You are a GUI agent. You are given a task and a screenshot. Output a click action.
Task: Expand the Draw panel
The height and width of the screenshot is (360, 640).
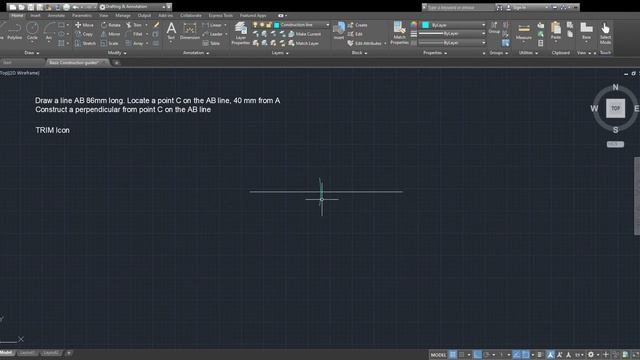(31, 53)
